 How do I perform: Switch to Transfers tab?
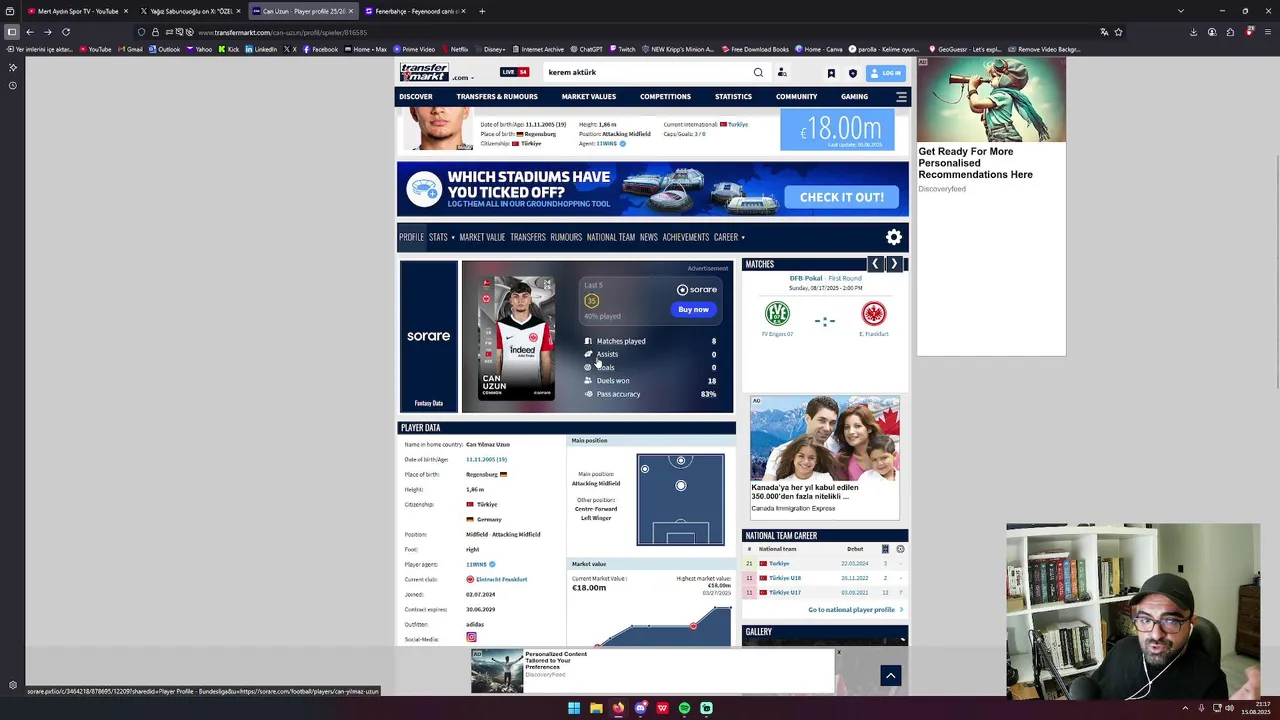pyautogui.click(x=528, y=238)
